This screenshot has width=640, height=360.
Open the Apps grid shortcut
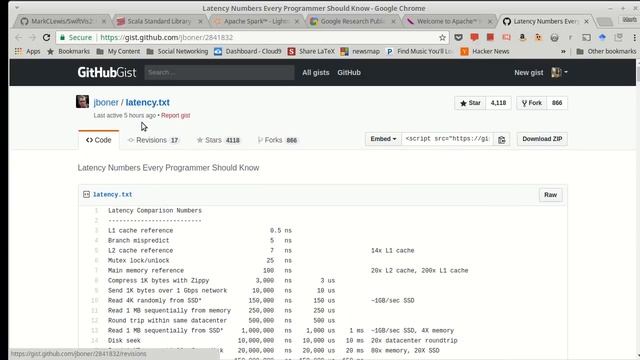point(27,51)
